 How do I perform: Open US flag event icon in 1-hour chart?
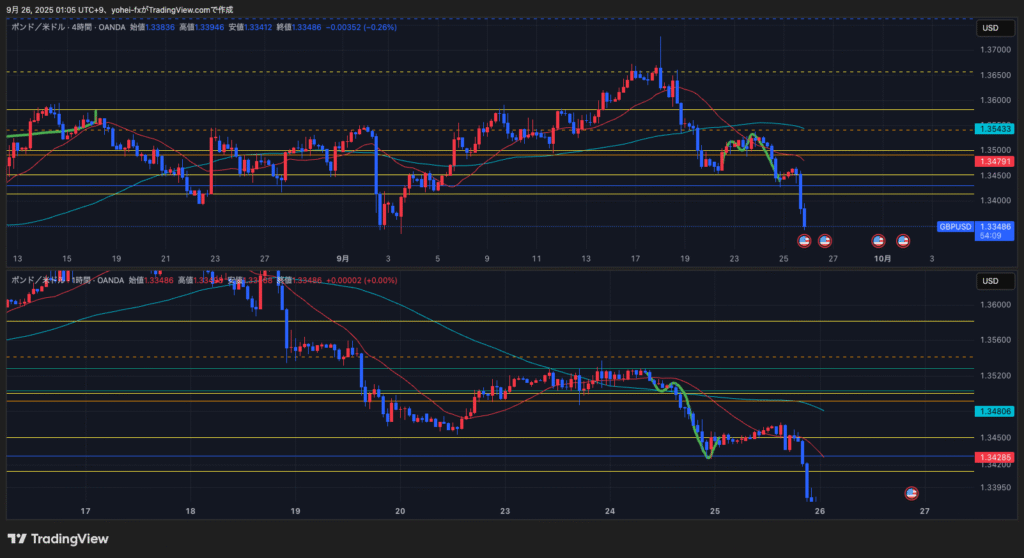point(912,493)
